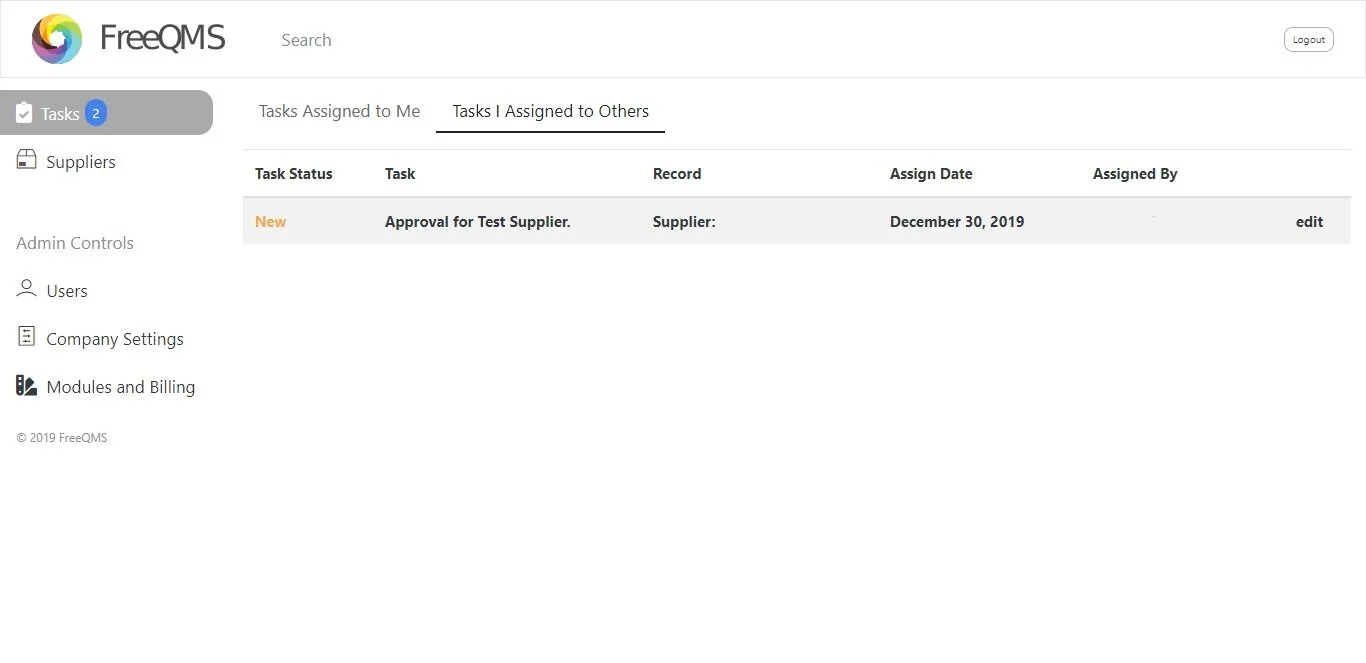Viewport: 1366px width, 663px height.
Task: Click the Supplier: record cell
Action: coord(684,222)
